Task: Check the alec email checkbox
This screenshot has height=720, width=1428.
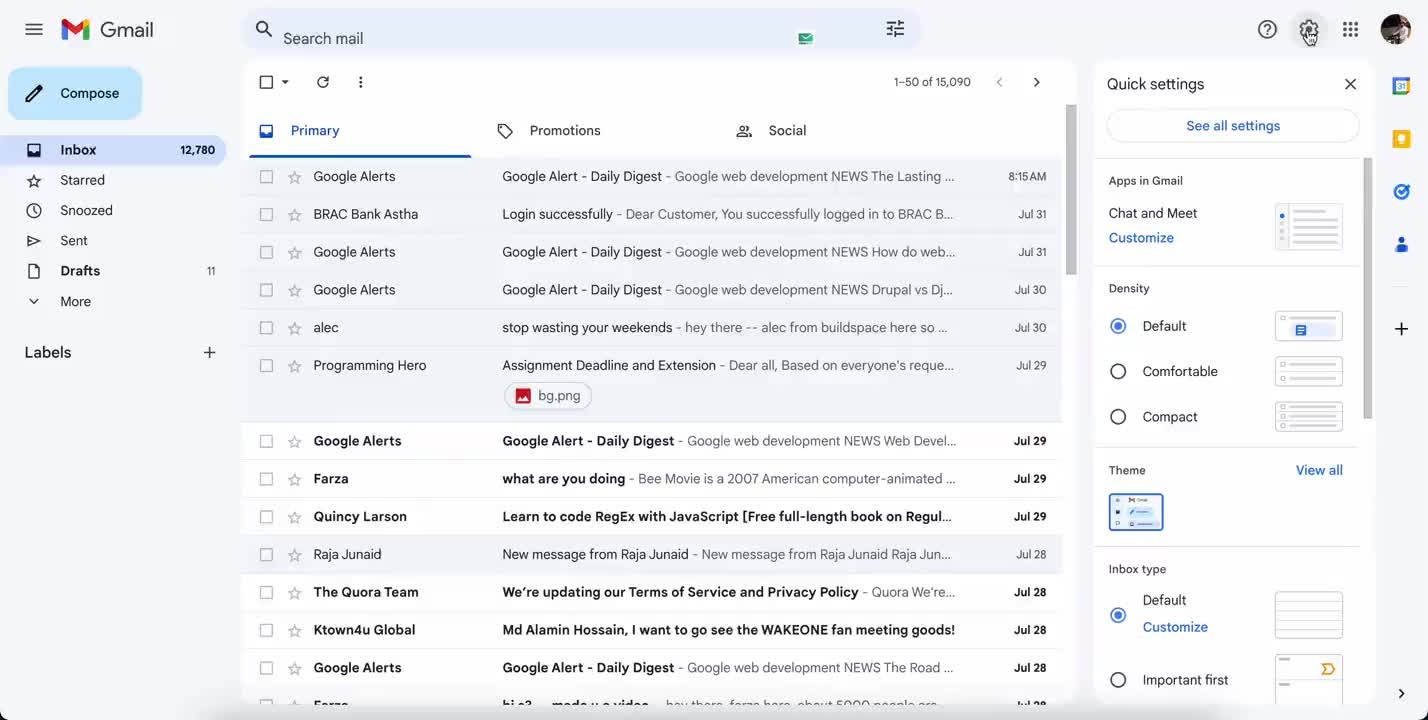Action: click(266, 328)
